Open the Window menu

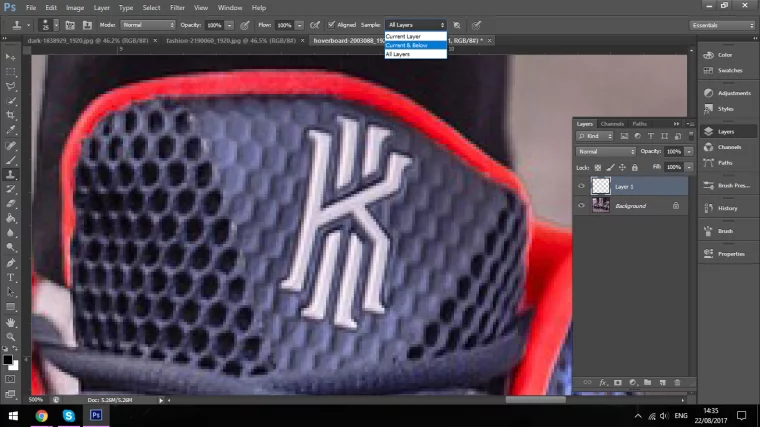point(230,8)
